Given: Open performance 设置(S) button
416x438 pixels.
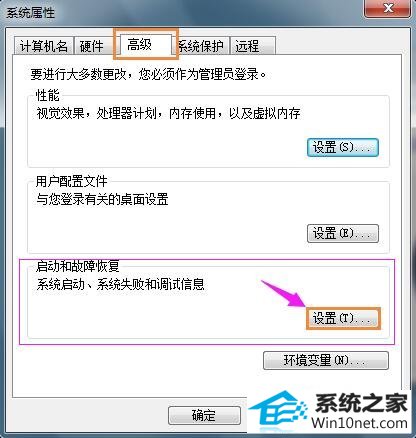Looking at the screenshot, I should pyautogui.click(x=343, y=147).
